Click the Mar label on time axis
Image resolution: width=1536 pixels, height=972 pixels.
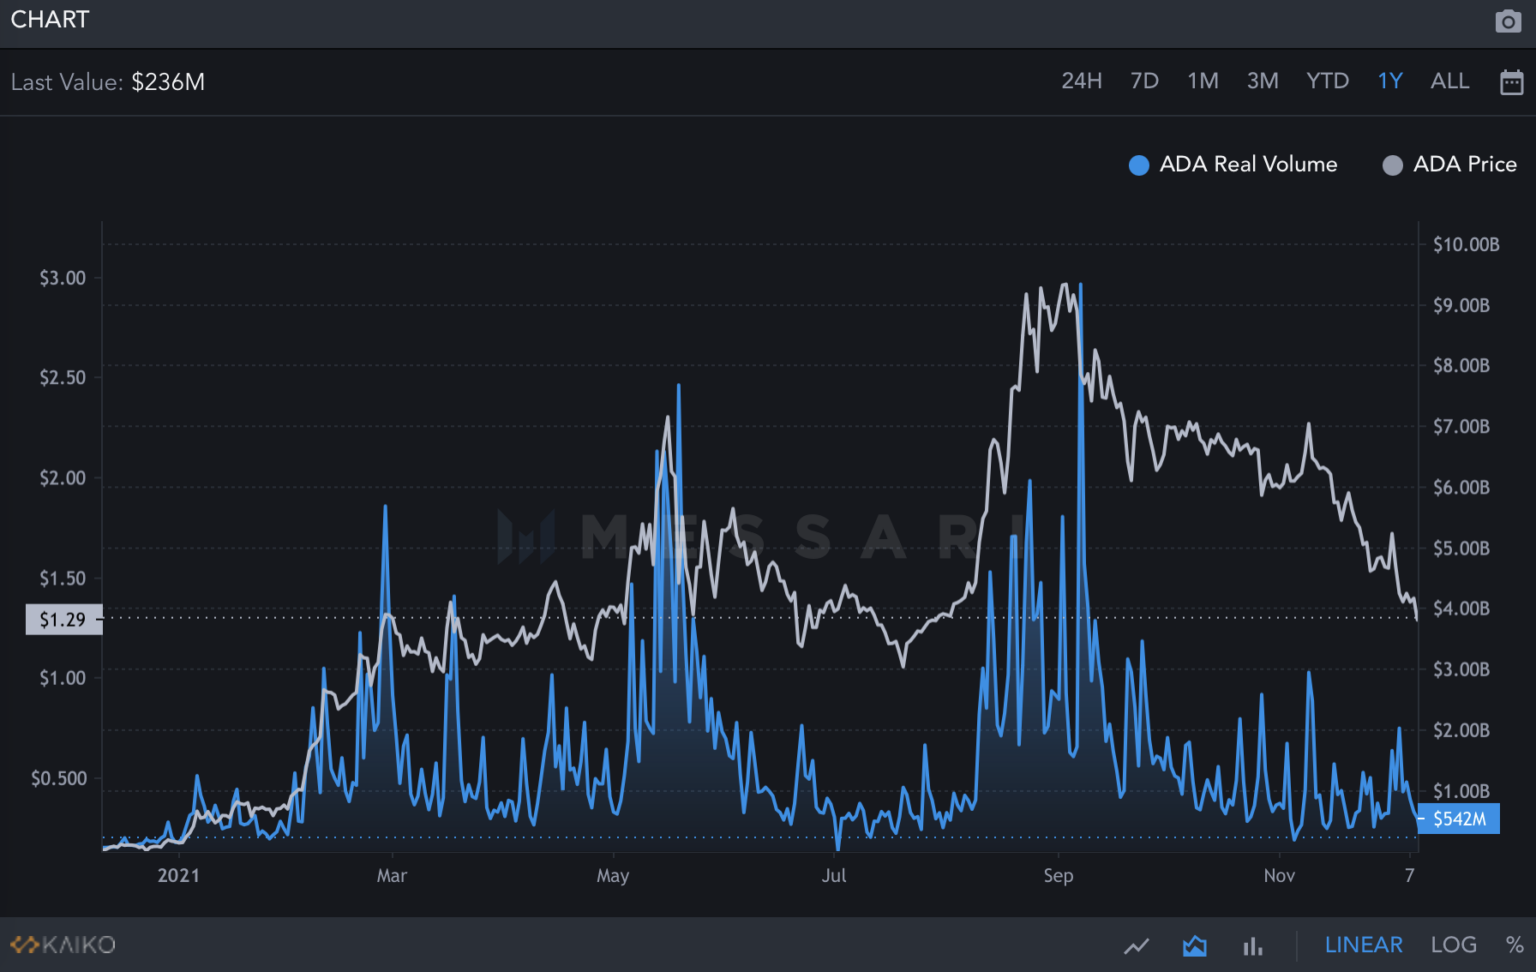tap(392, 876)
